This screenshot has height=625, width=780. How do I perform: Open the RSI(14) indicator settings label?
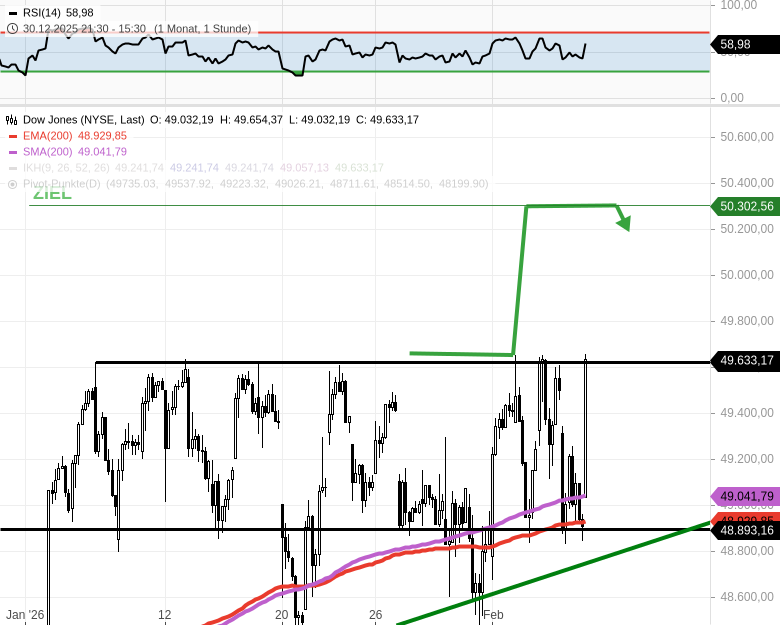coord(44,13)
